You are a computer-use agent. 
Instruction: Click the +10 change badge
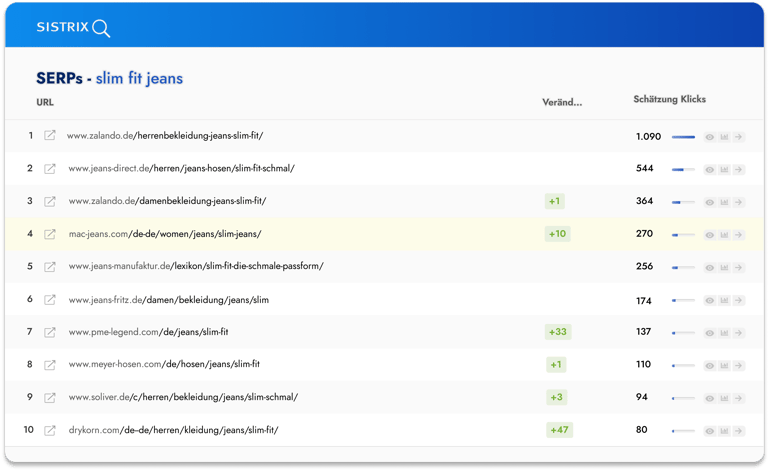tap(557, 234)
